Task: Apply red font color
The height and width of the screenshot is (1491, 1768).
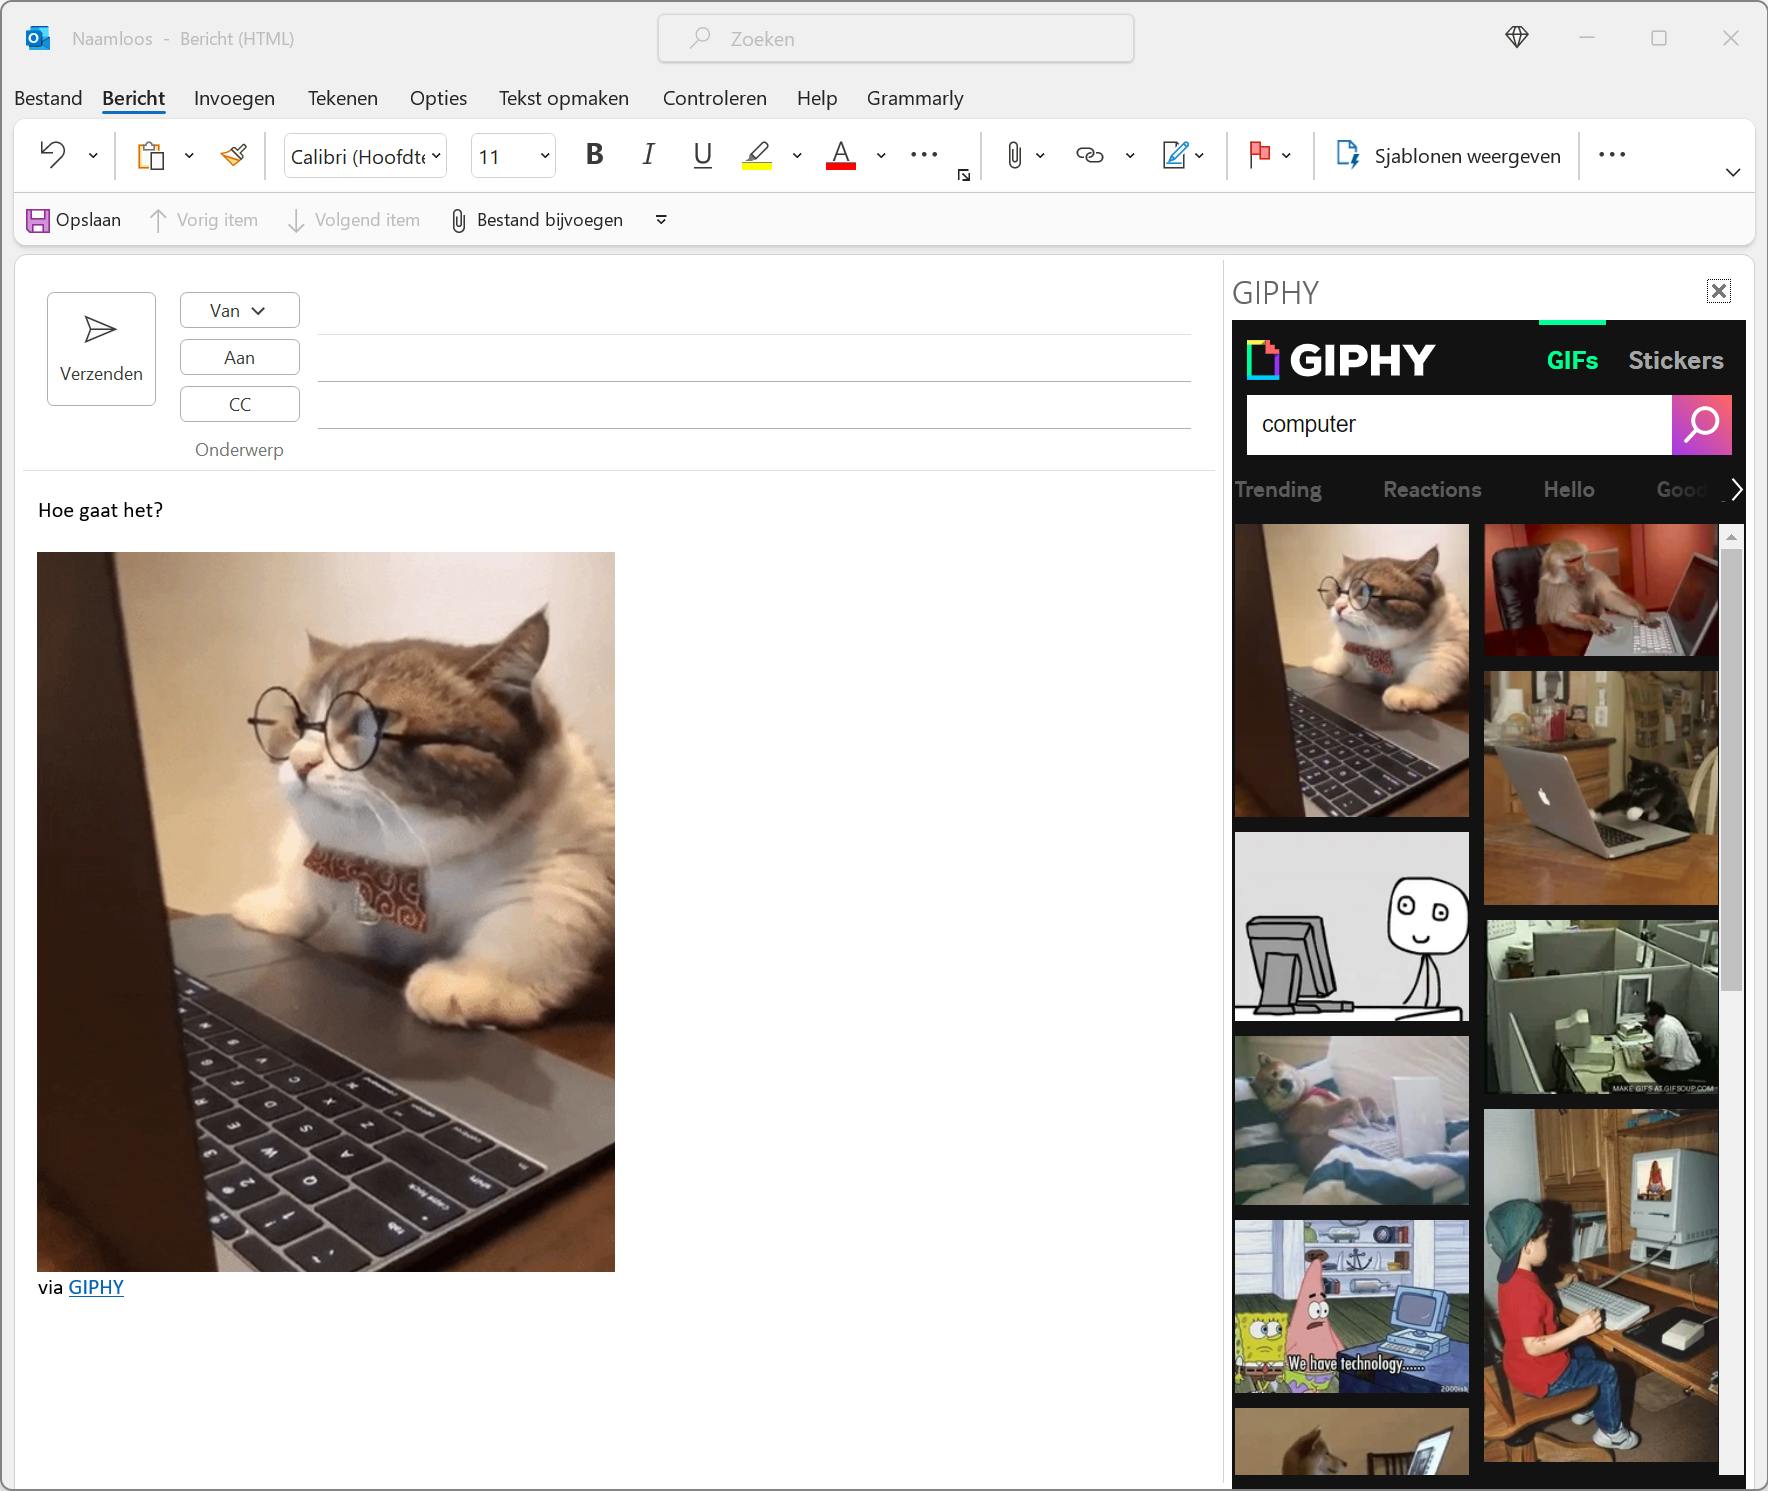Action: (x=841, y=155)
